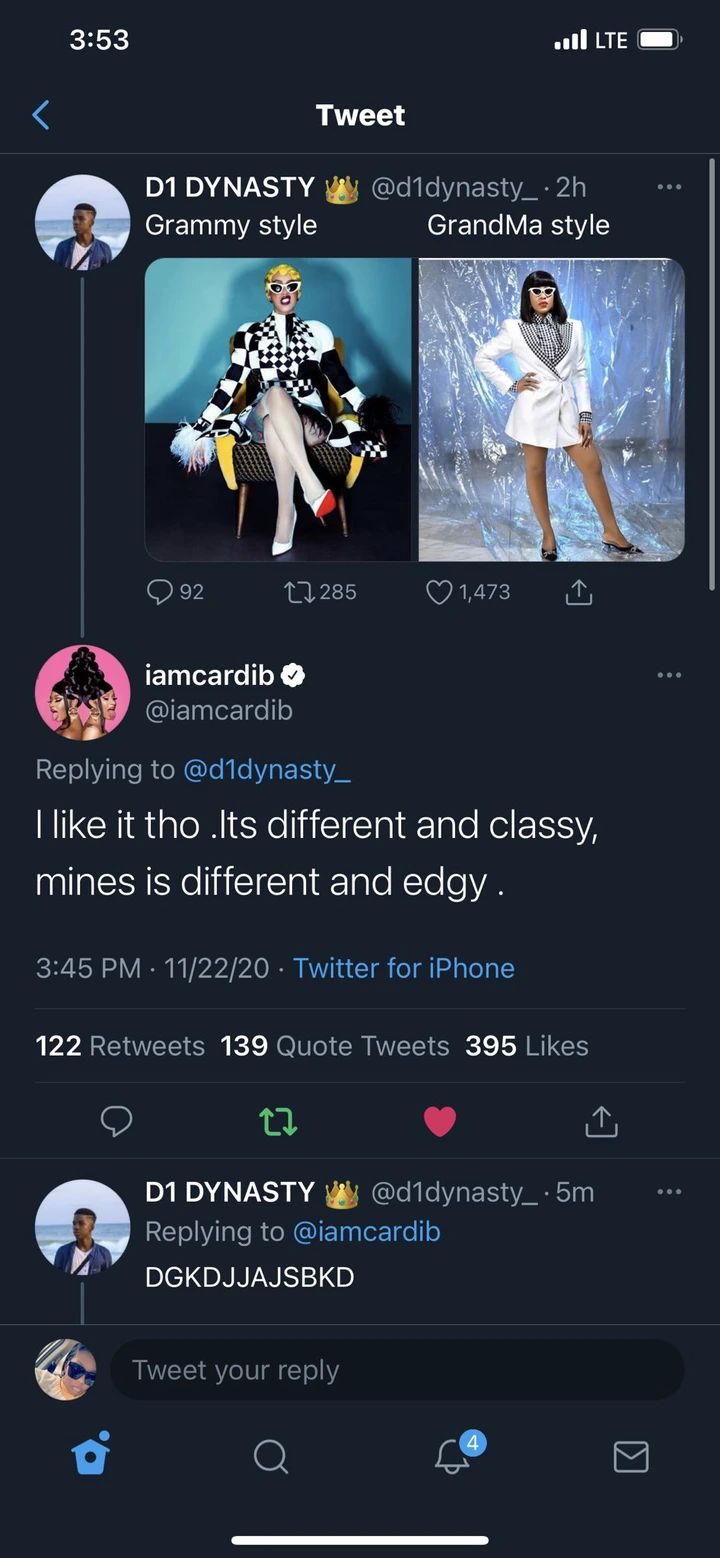Retweet the D1 DYNASTY tweet with 285 retweets
The width and height of the screenshot is (720, 1558).
pos(298,592)
